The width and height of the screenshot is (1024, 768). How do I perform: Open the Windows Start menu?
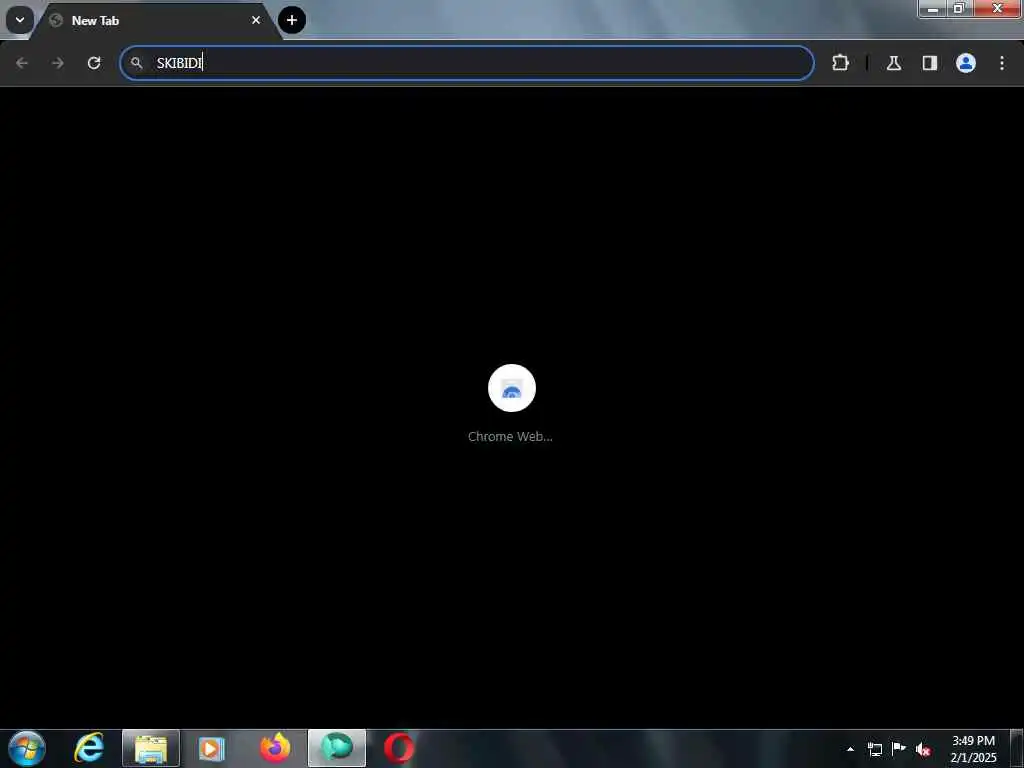pos(27,748)
